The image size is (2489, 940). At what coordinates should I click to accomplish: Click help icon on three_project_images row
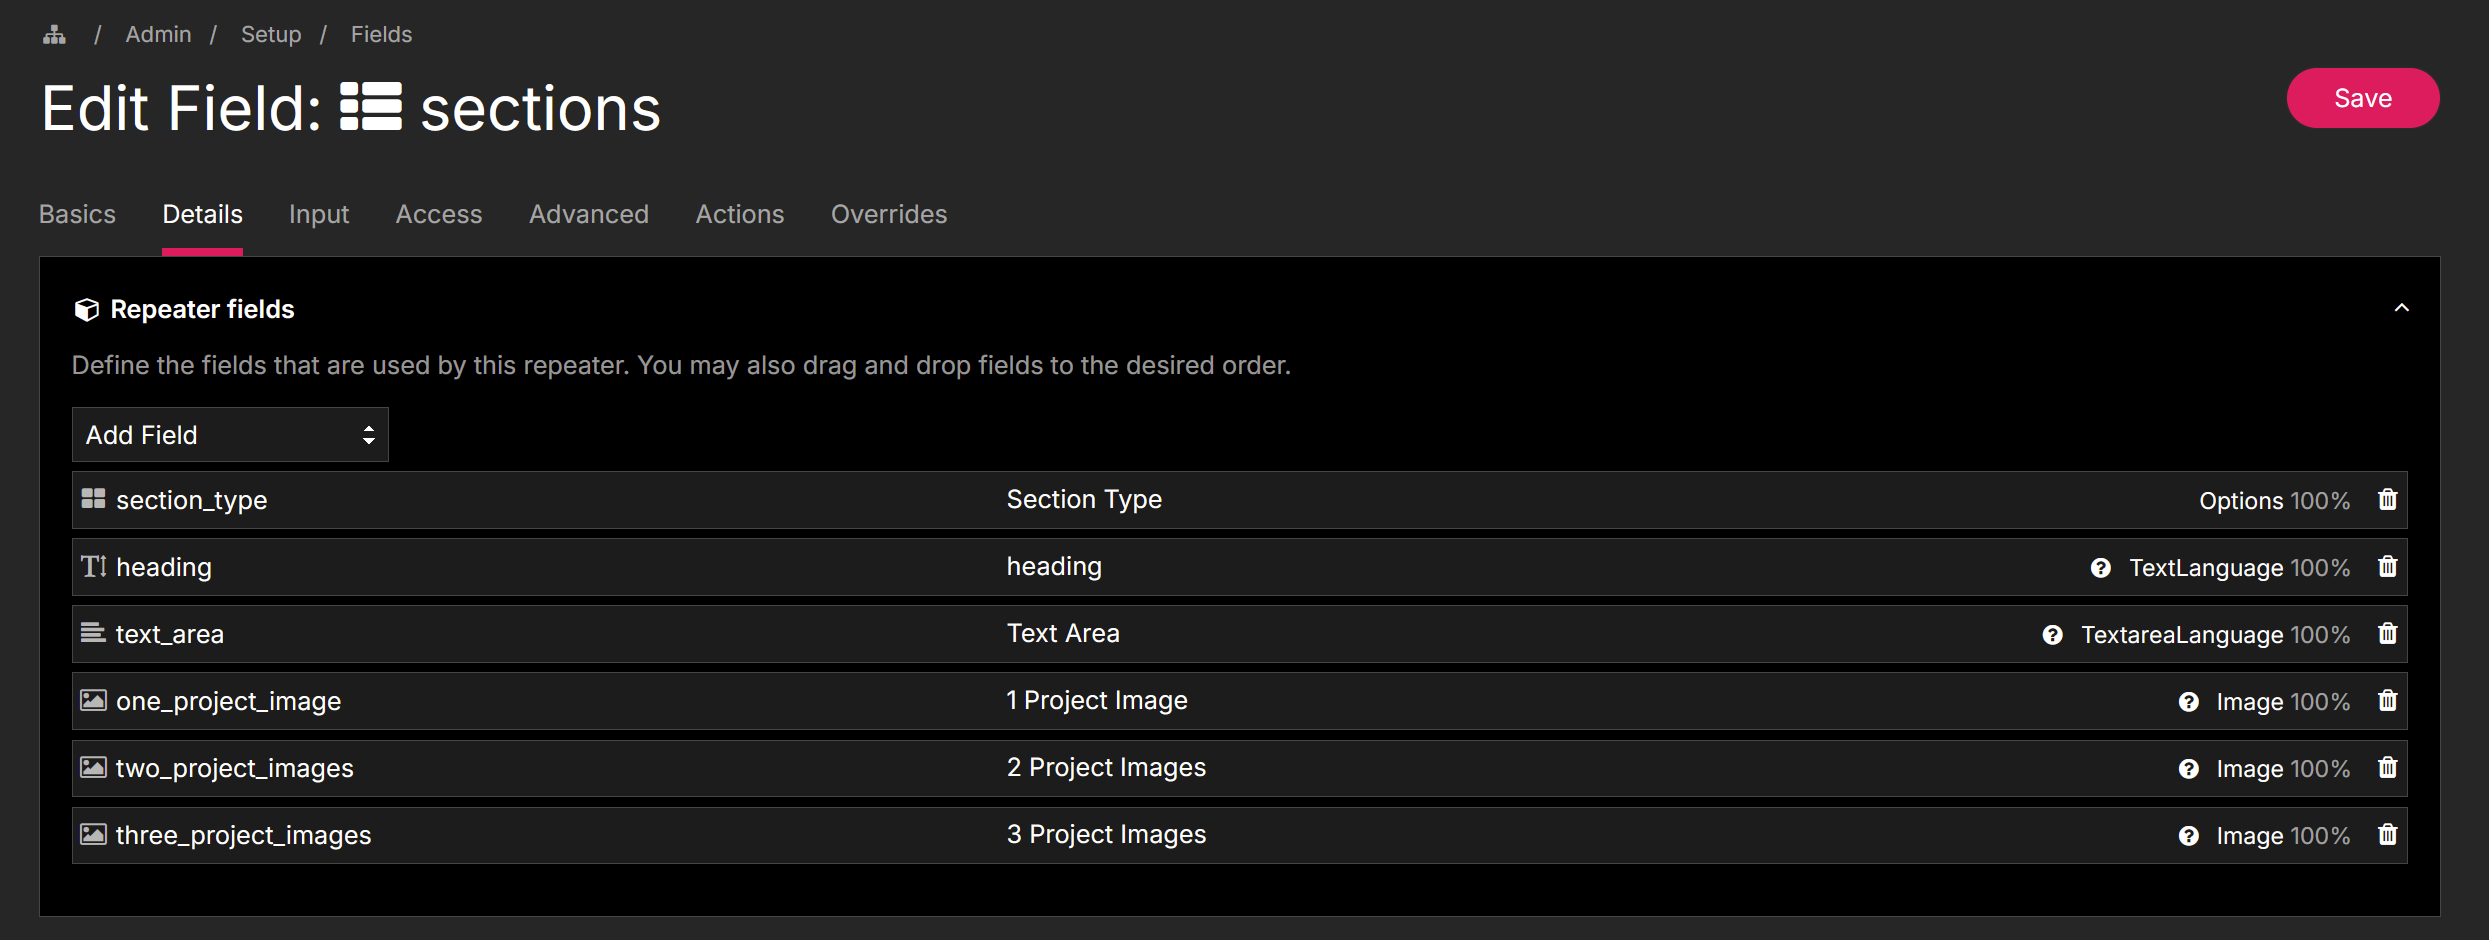point(2188,836)
